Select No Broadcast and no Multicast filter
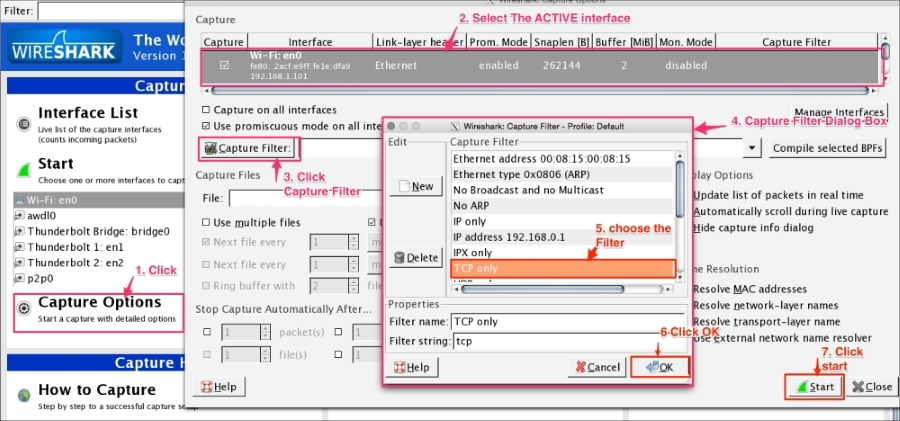 click(x=562, y=190)
